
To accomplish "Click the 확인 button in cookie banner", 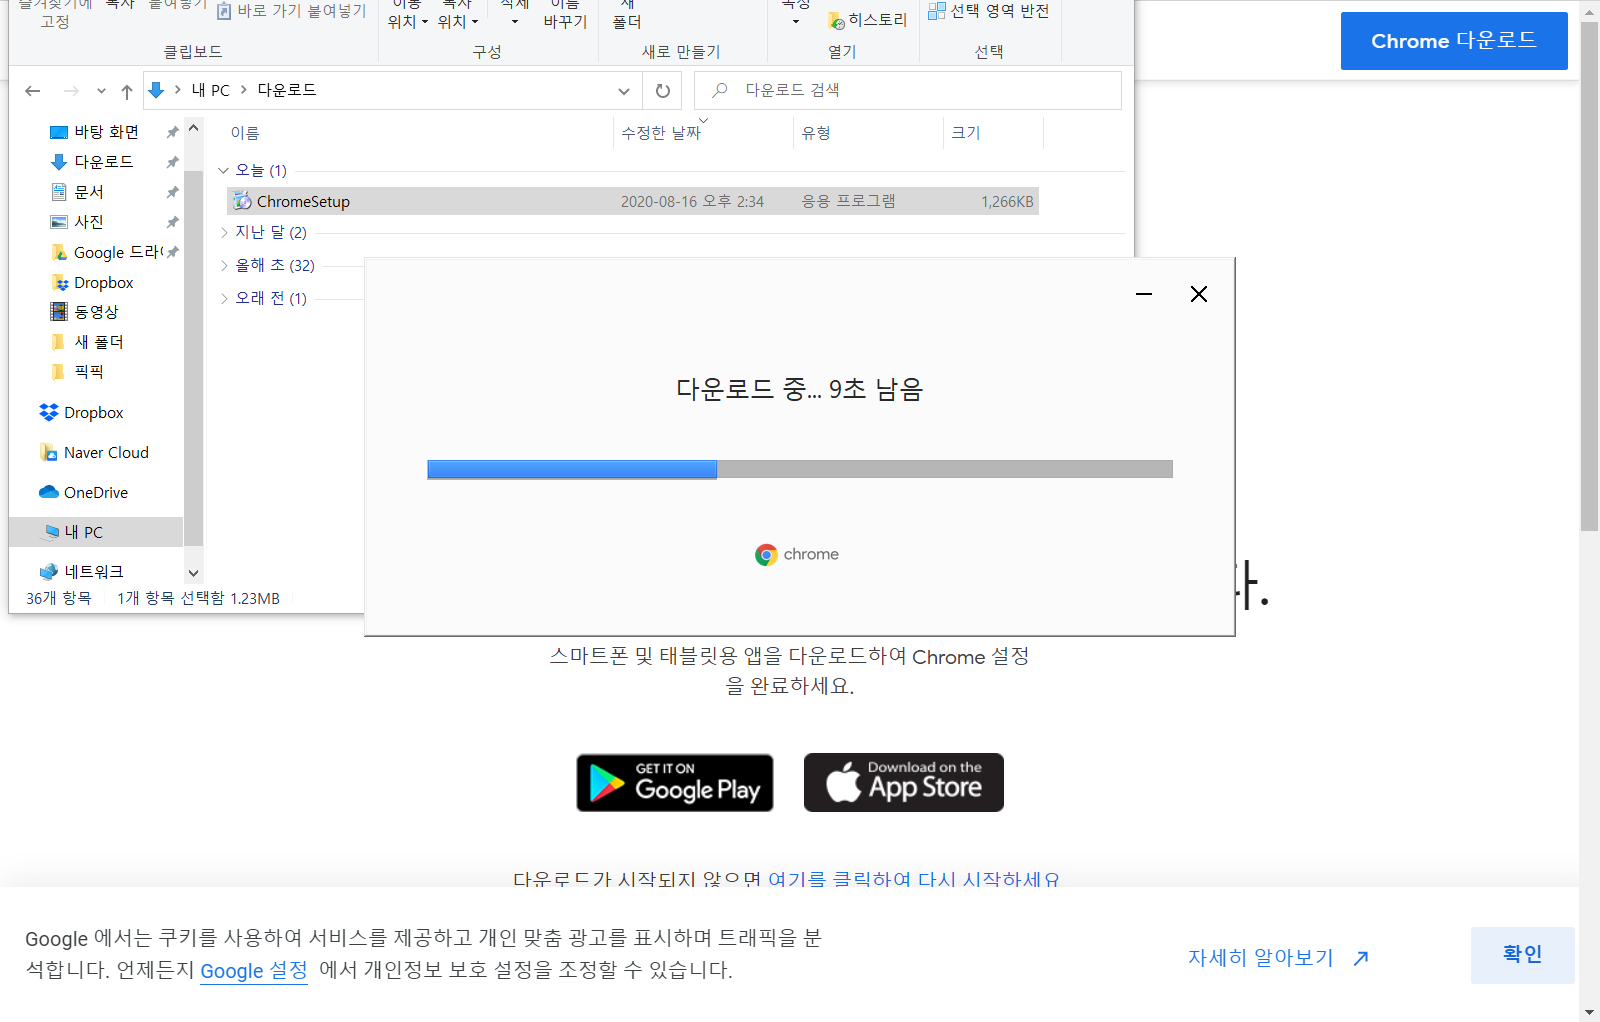I will pos(1523,955).
